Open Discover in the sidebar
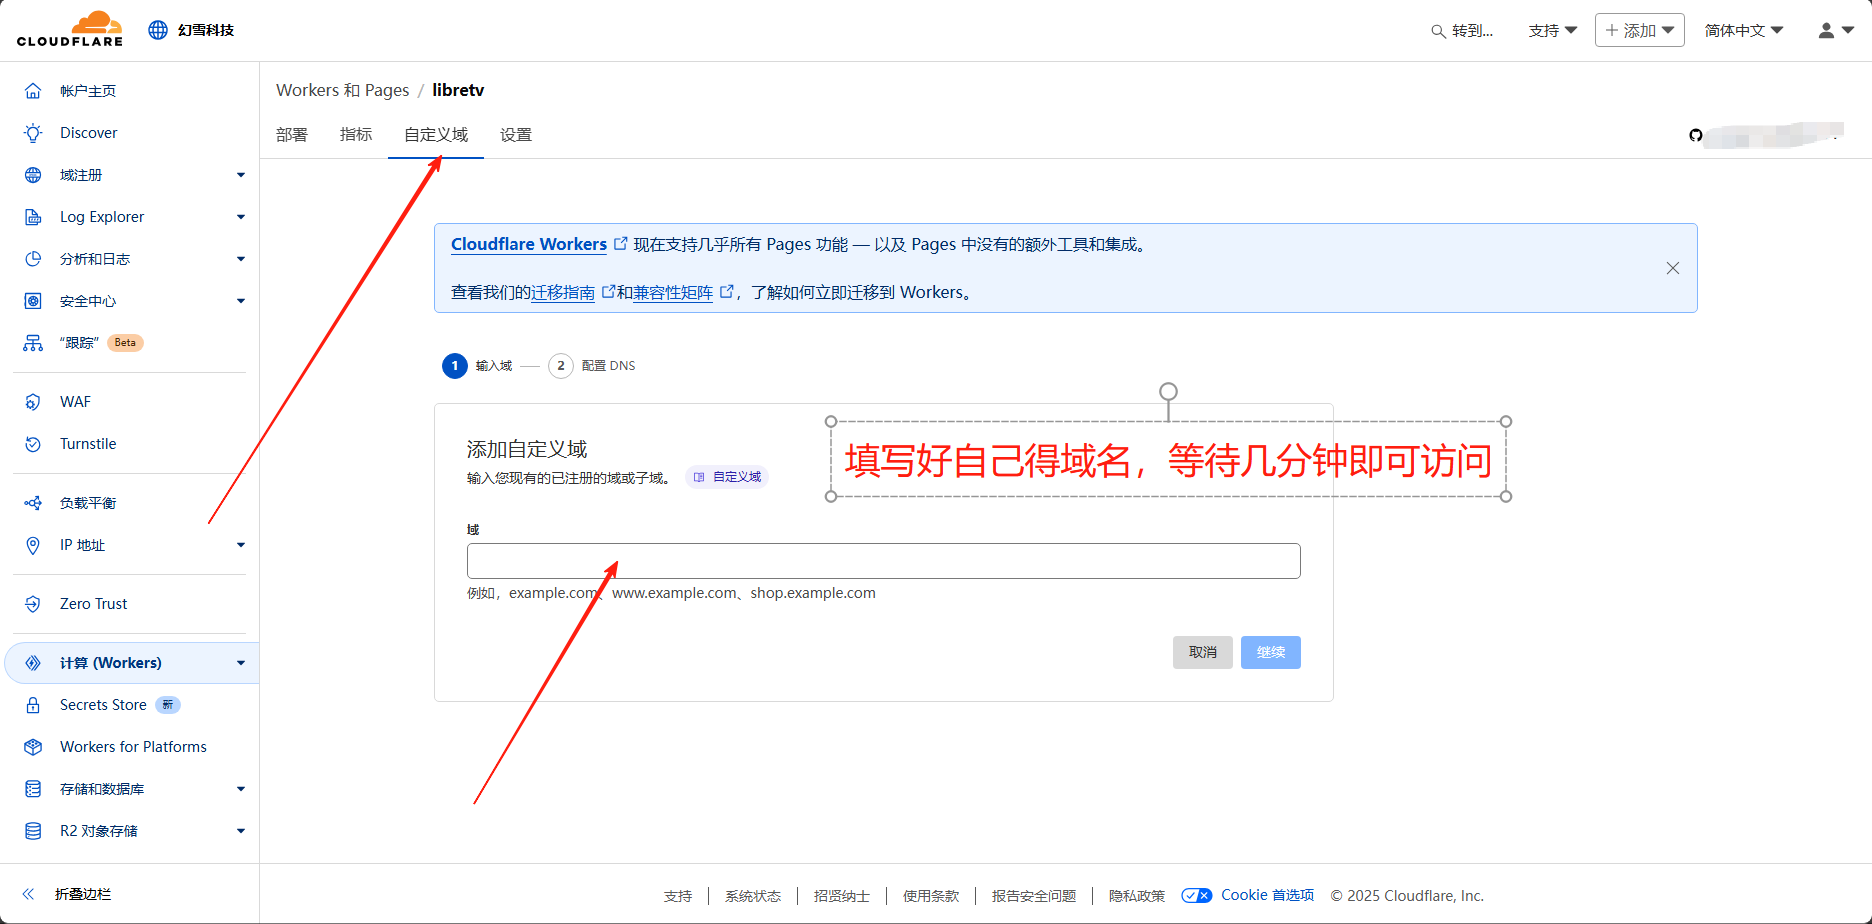1872x924 pixels. 89,133
